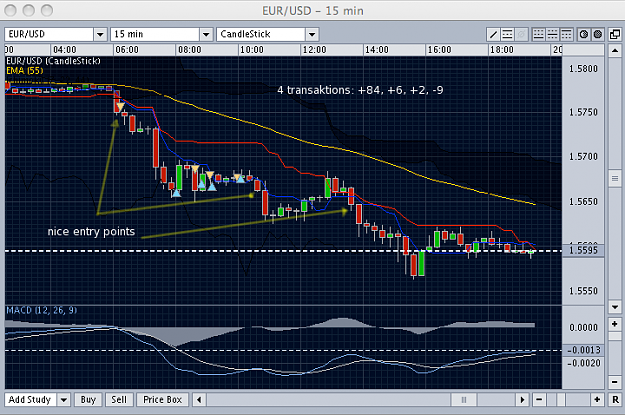The height and width of the screenshot is (415, 625).
Task: Click the vertical zoom minus button
Action: [615, 382]
